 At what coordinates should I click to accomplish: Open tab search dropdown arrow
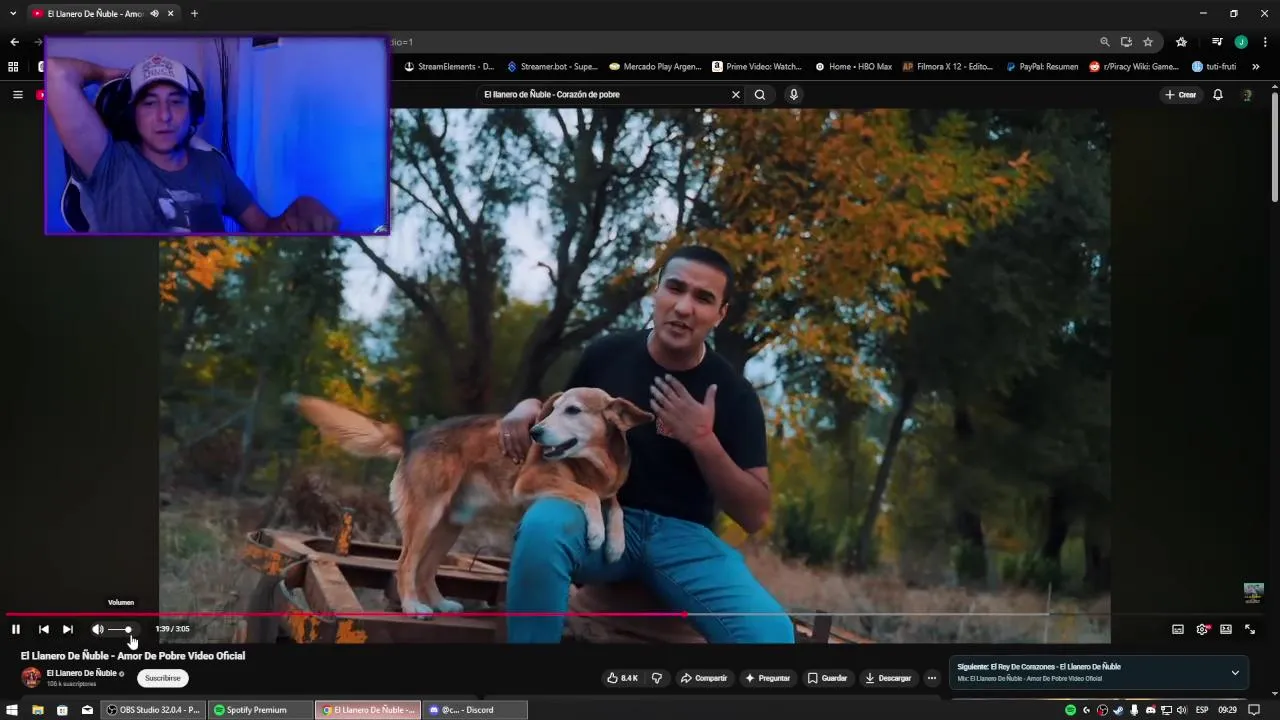[x=13, y=14]
